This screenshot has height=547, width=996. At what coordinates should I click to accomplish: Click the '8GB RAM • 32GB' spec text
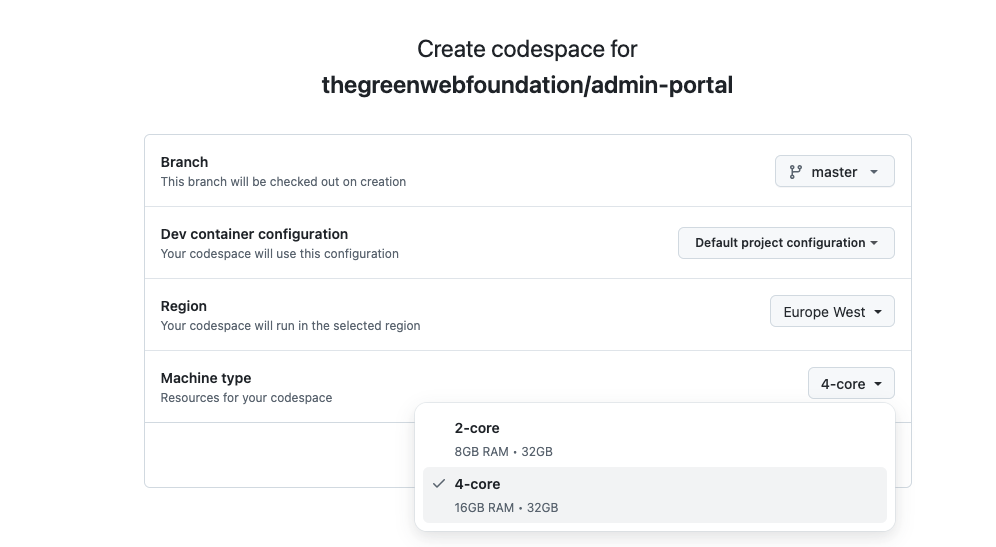[x=504, y=452]
